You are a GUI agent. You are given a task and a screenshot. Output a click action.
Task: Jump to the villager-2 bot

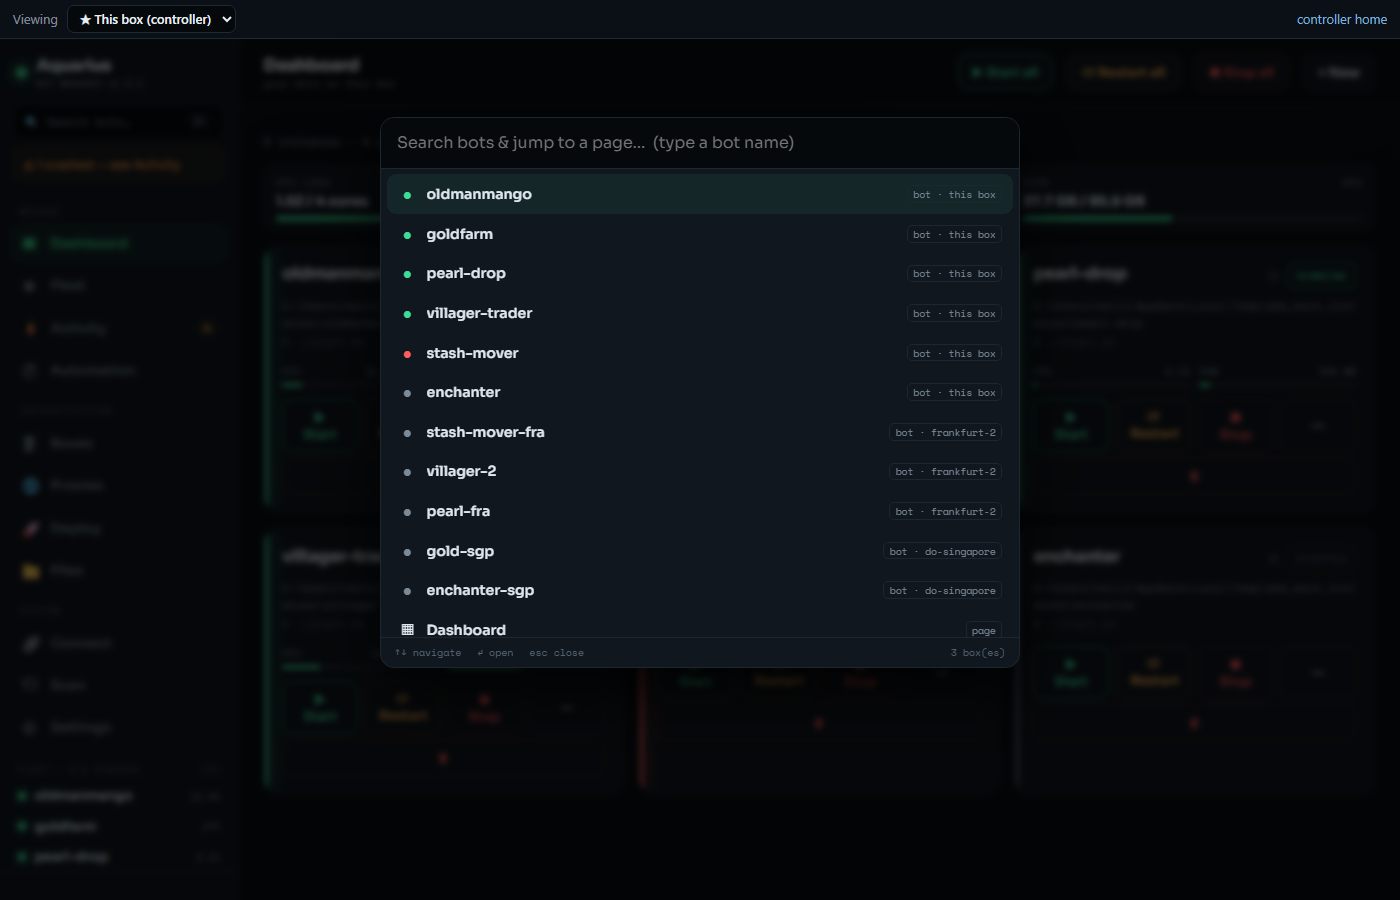(x=700, y=471)
